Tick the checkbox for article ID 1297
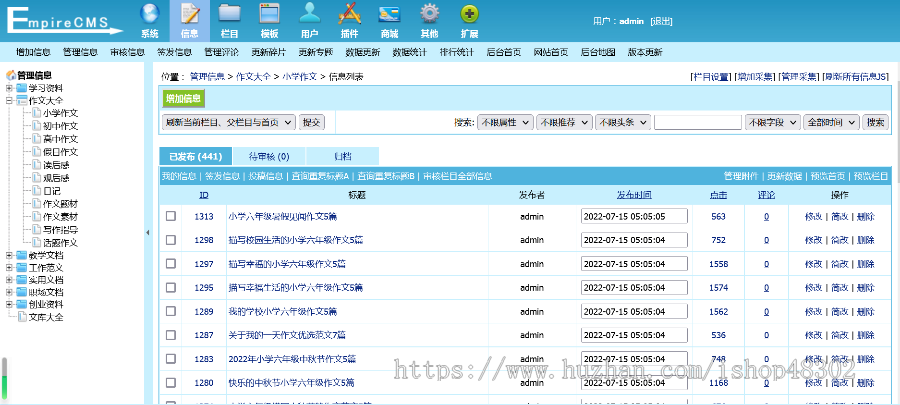 pyautogui.click(x=171, y=264)
